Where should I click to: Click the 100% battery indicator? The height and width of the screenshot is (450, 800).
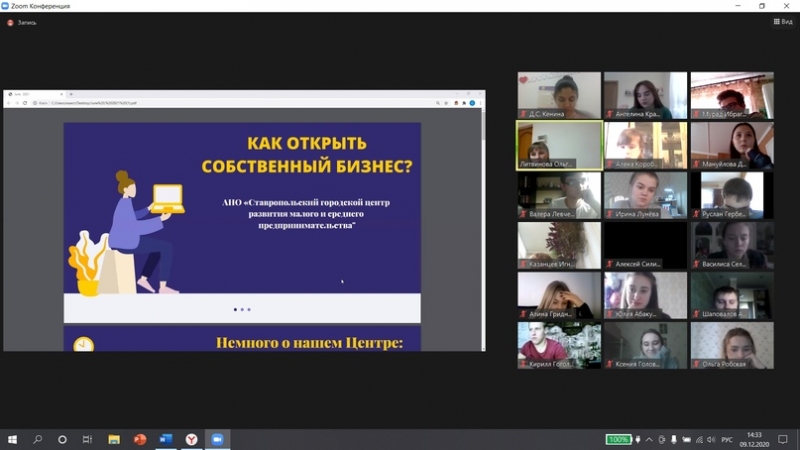pos(618,439)
